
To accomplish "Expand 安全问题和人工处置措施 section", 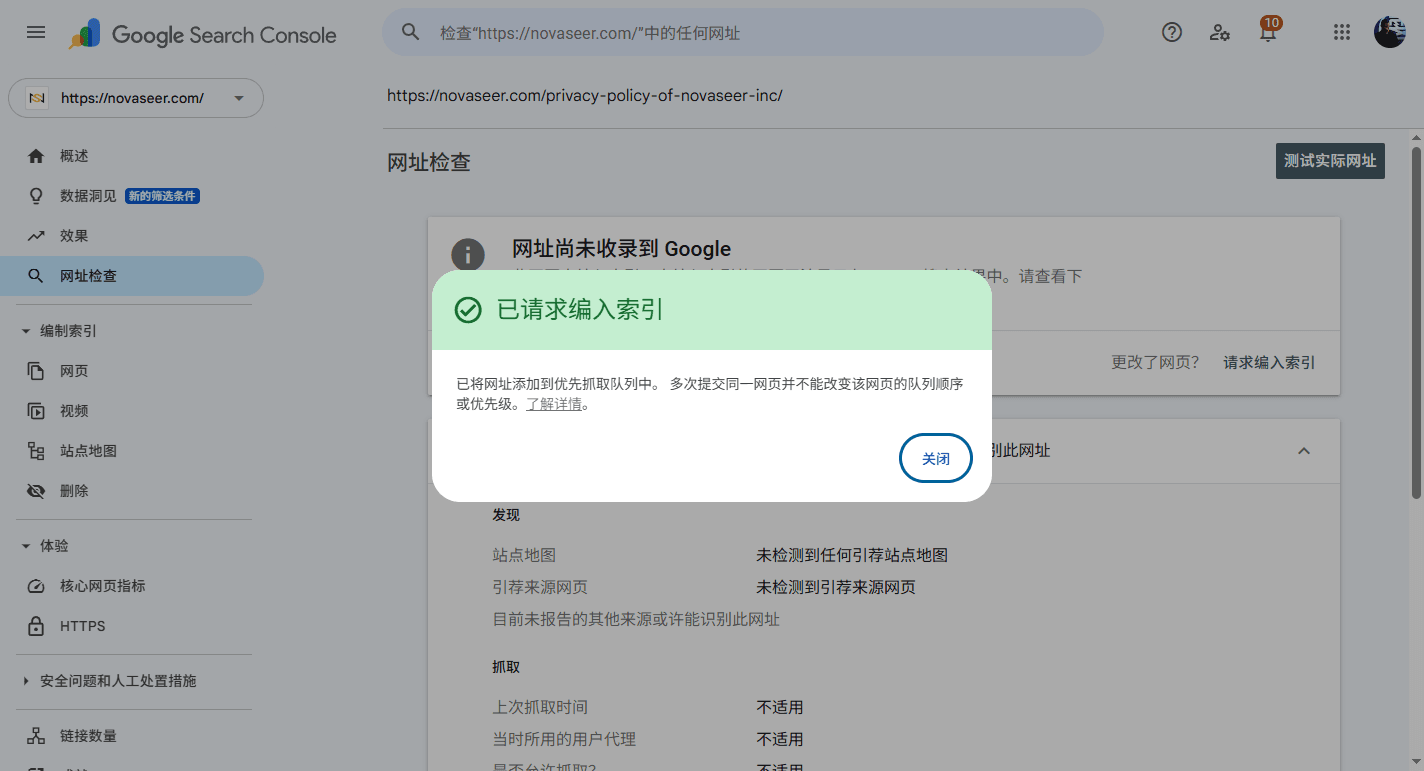I will click(26, 681).
